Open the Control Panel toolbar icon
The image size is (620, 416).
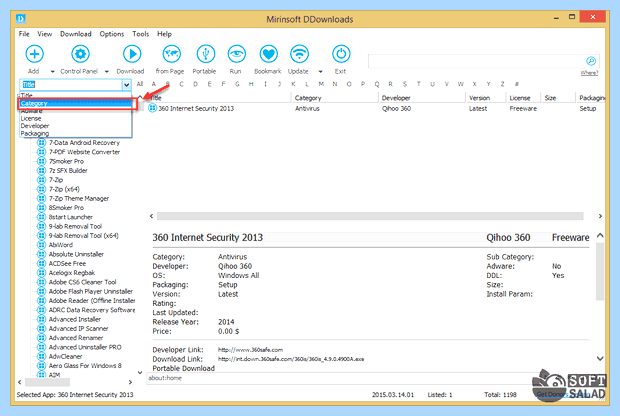click(80, 54)
